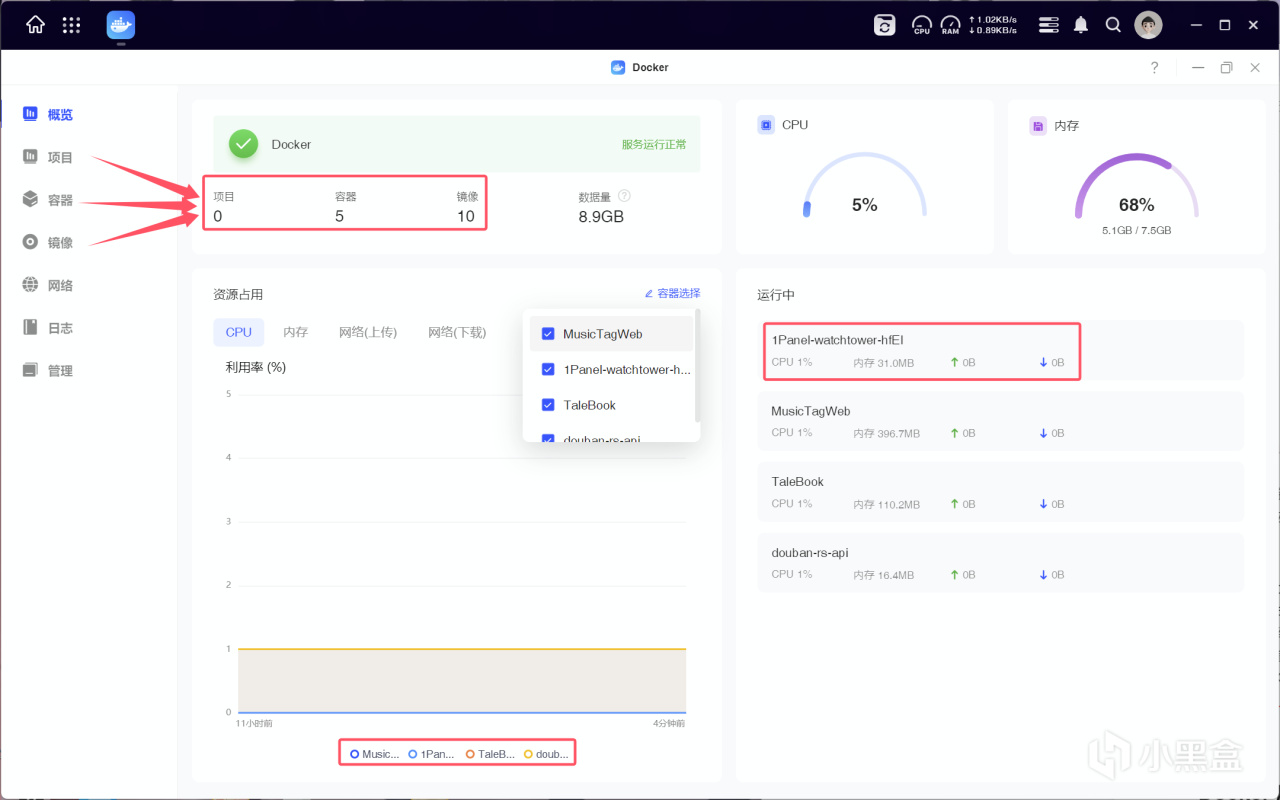
Task: Minimize the Docker window
Action: click(x=1198, y=67)
